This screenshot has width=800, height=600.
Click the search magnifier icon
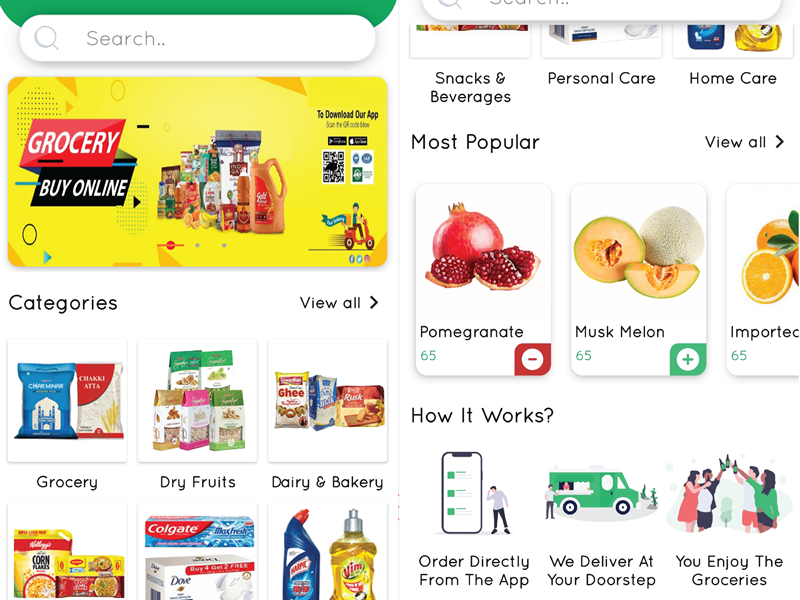pos(46,38)
